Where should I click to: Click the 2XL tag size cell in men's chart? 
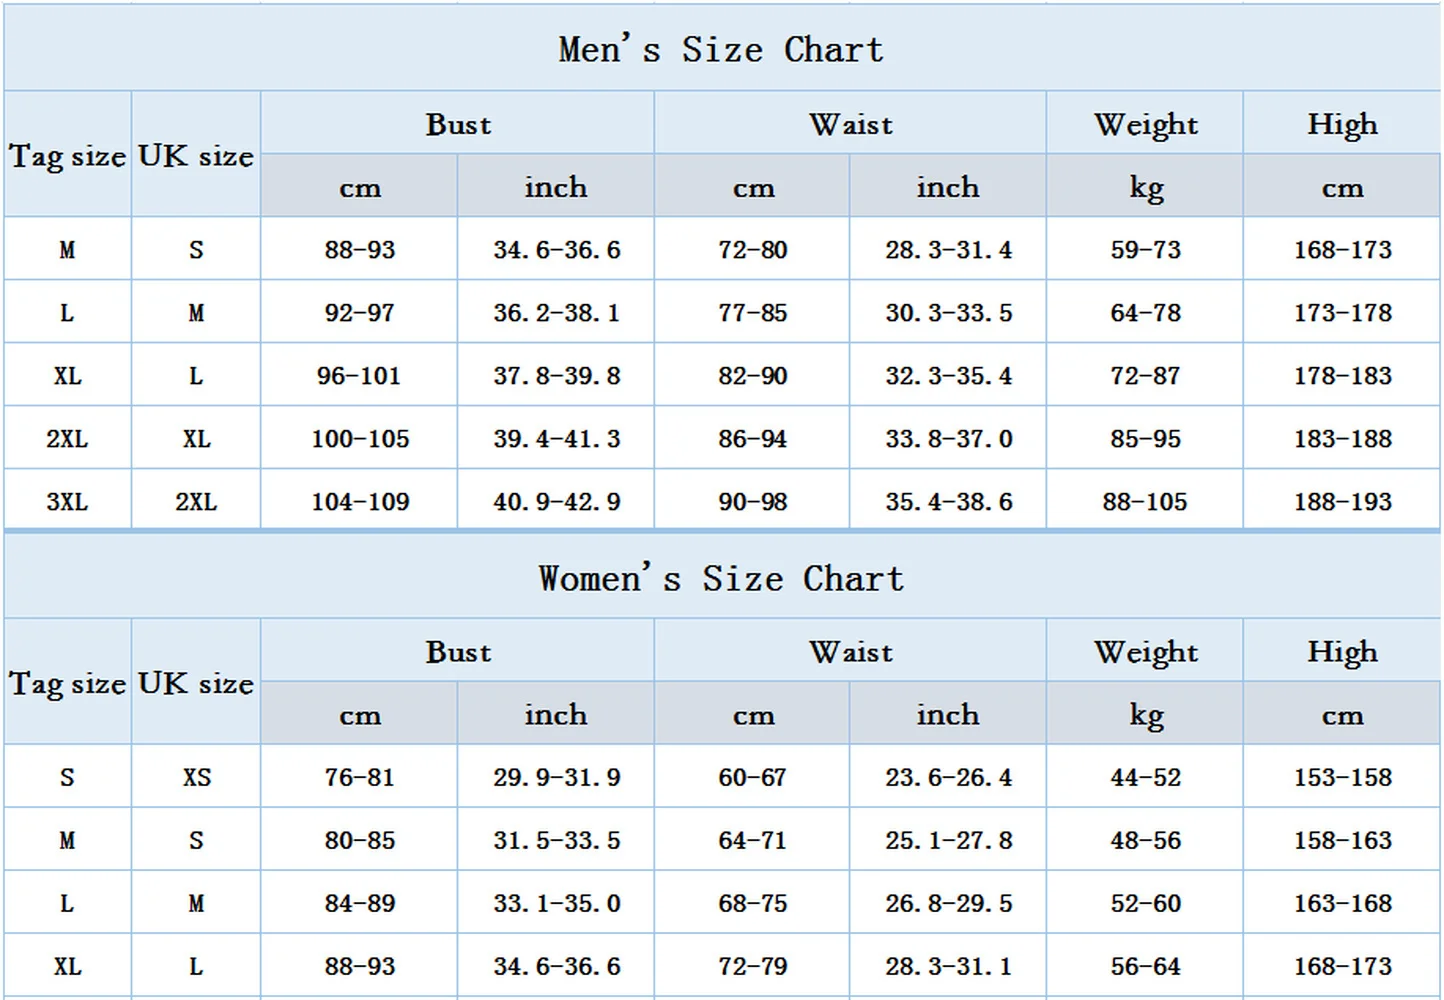pyautogui.click(x=67, y=439)
